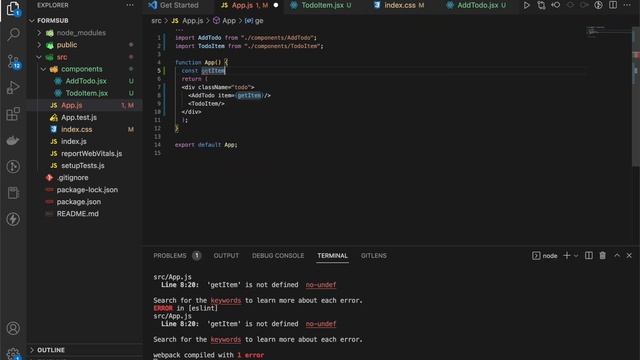Open editor more actions ellipsis
Screen dimensions: 640x360
click(x=627, y=5)
